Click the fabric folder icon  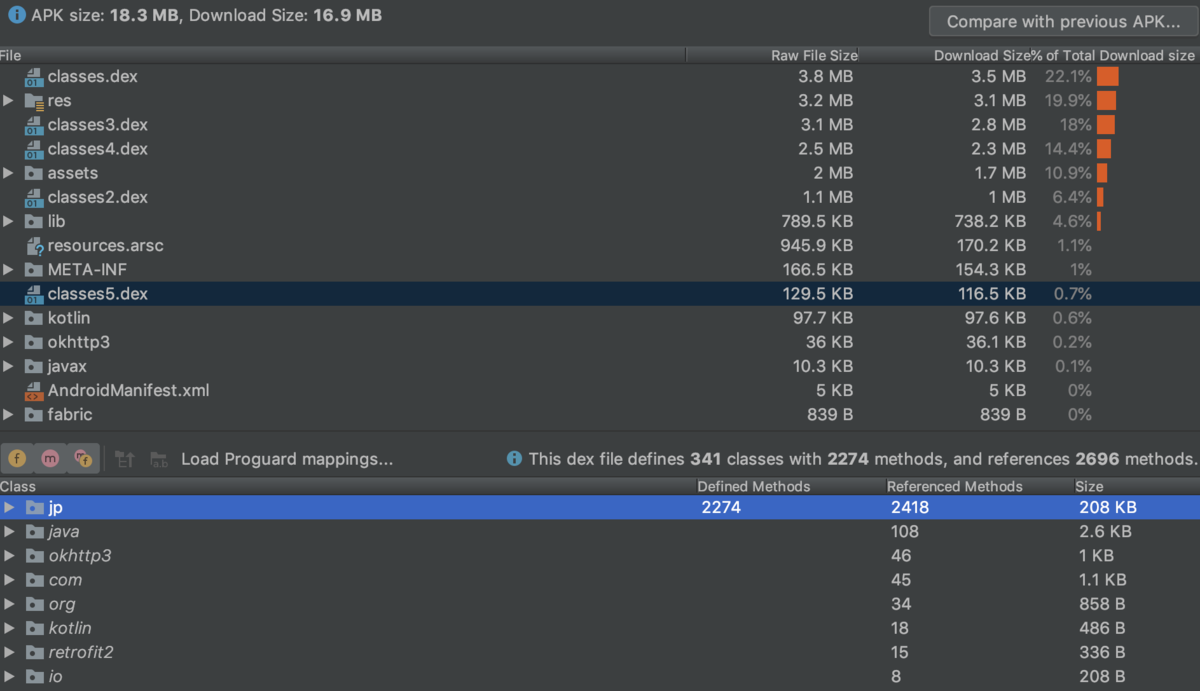tap(33, 414)
